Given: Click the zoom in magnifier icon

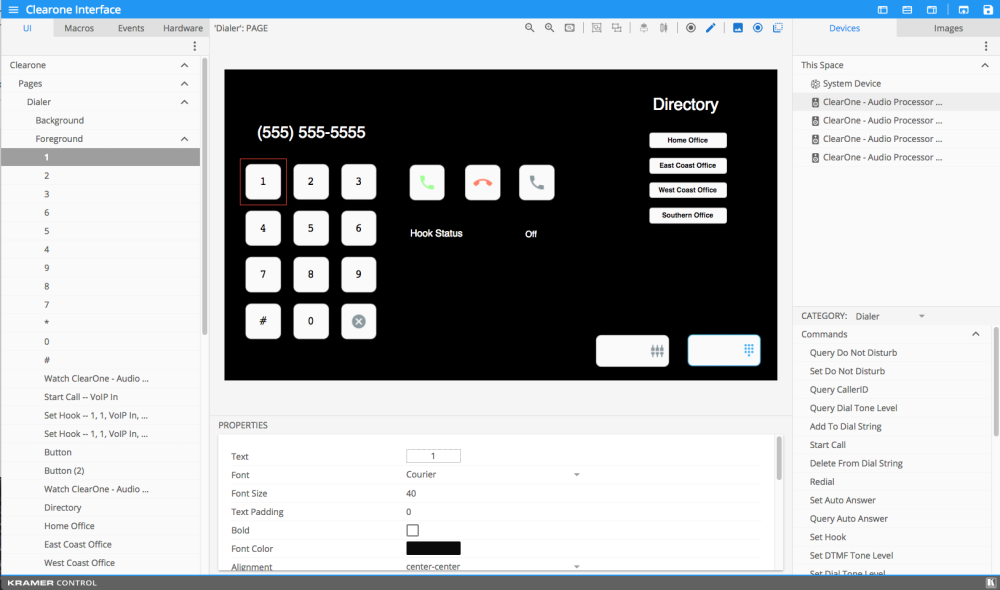Looking at the screenshot, I should [x=549, y=28].
